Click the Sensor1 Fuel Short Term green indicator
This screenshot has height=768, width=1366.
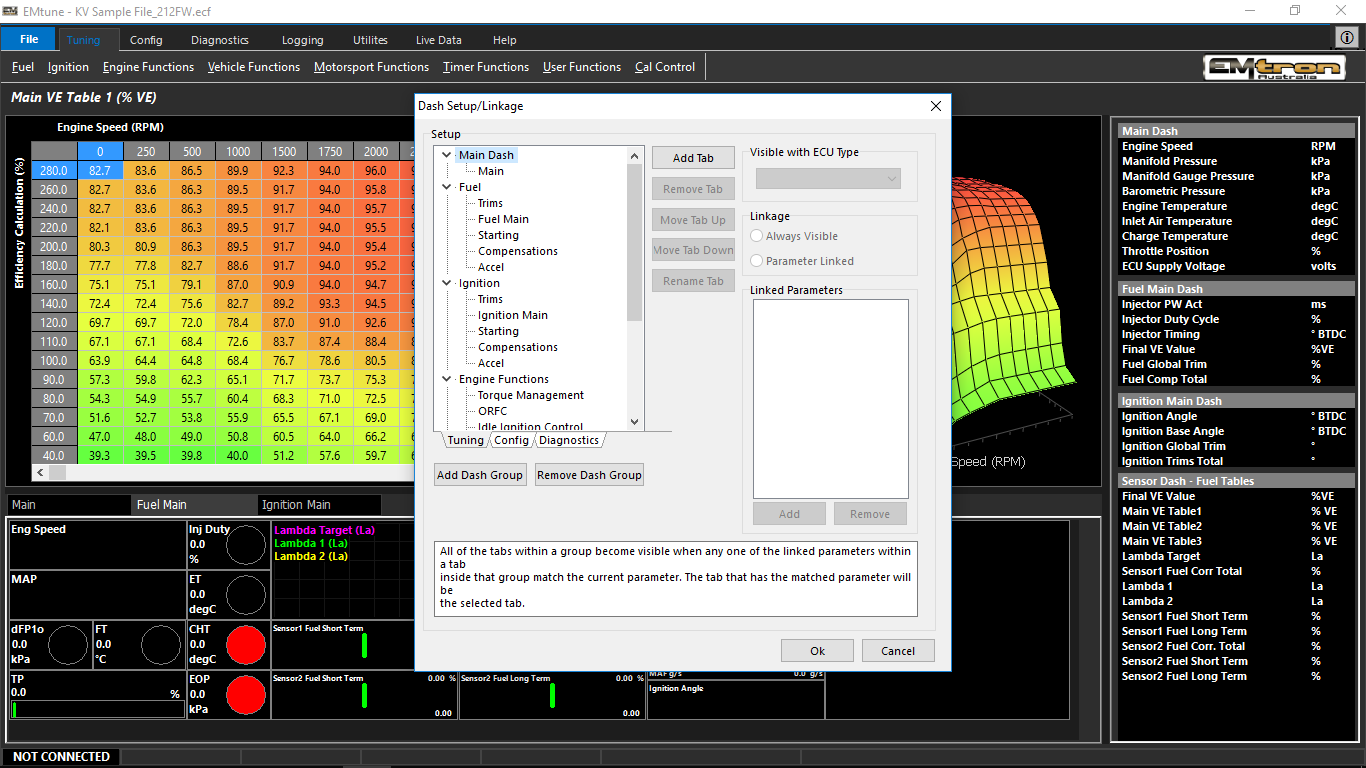(x=364, y=645)
